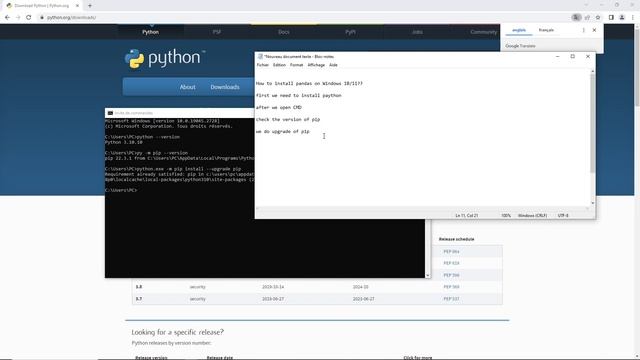Screen dimensions: 640x360
Task: Select the Python tab in top site bar
Action: coord(151,32)
